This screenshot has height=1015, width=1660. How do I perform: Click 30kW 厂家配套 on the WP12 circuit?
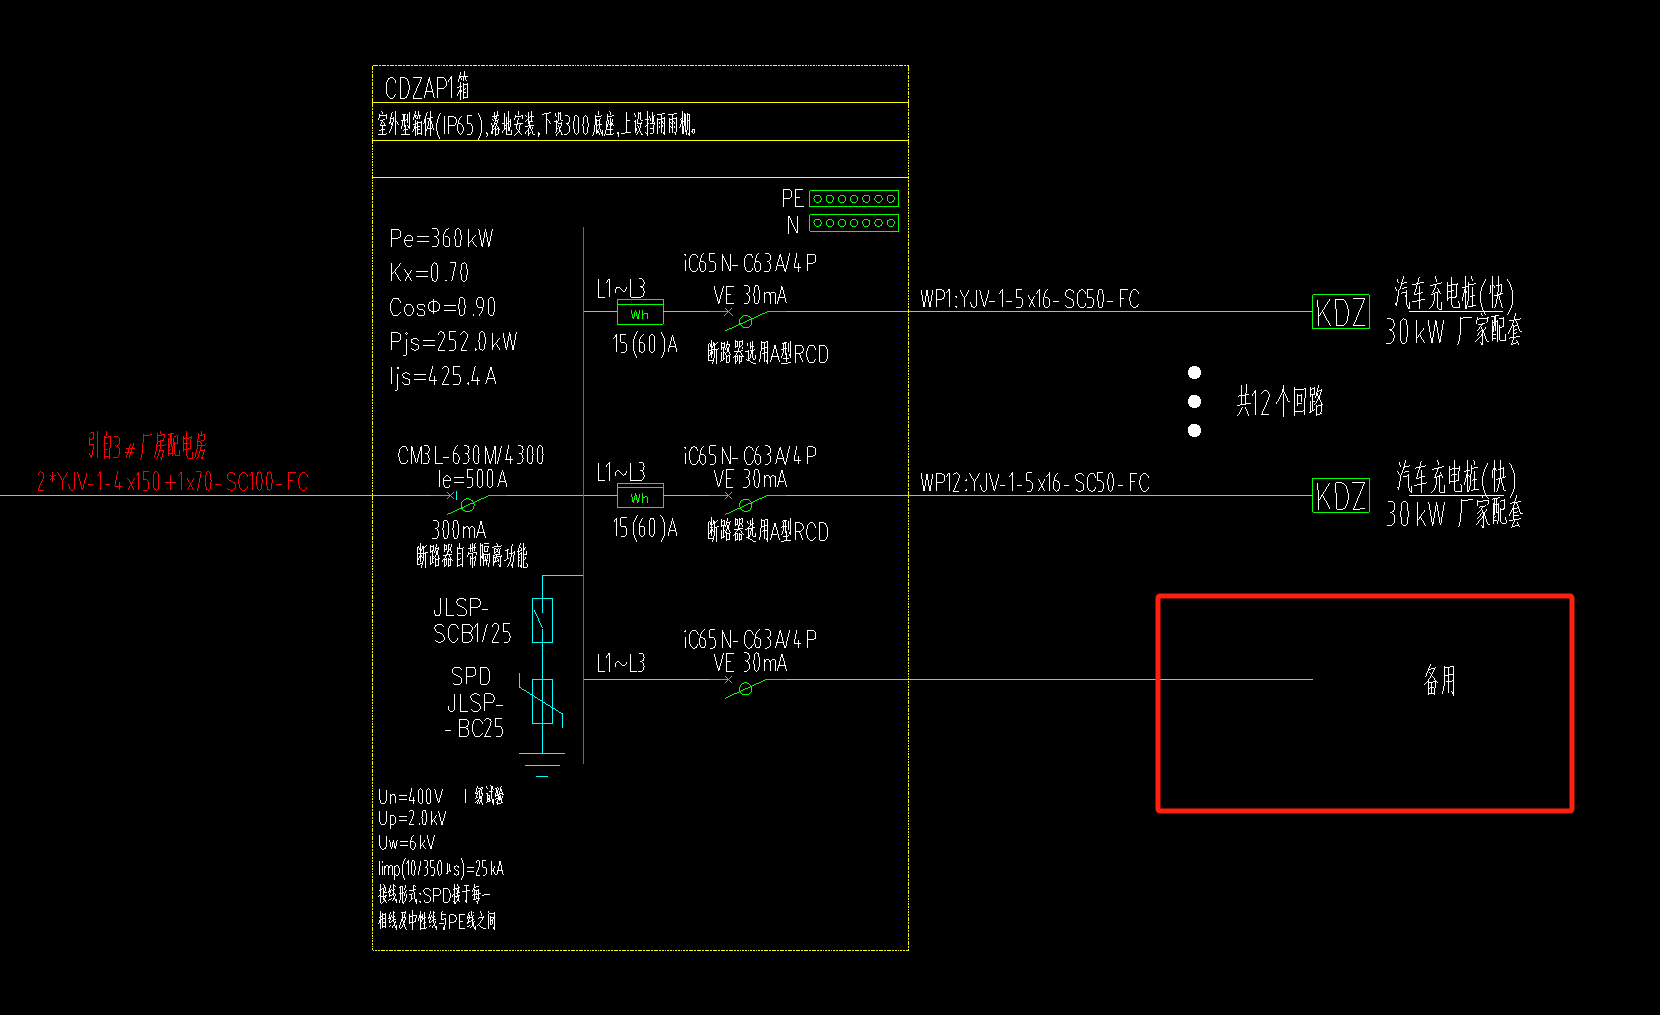(1455, 513)
